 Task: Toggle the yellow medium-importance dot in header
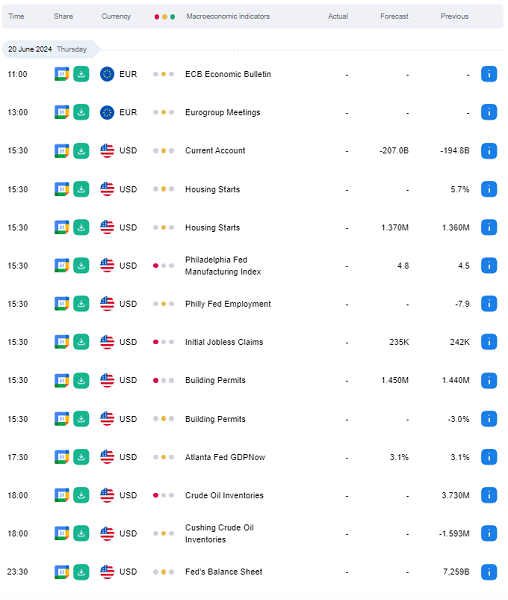pyautogui.click(x=164, y=17)
